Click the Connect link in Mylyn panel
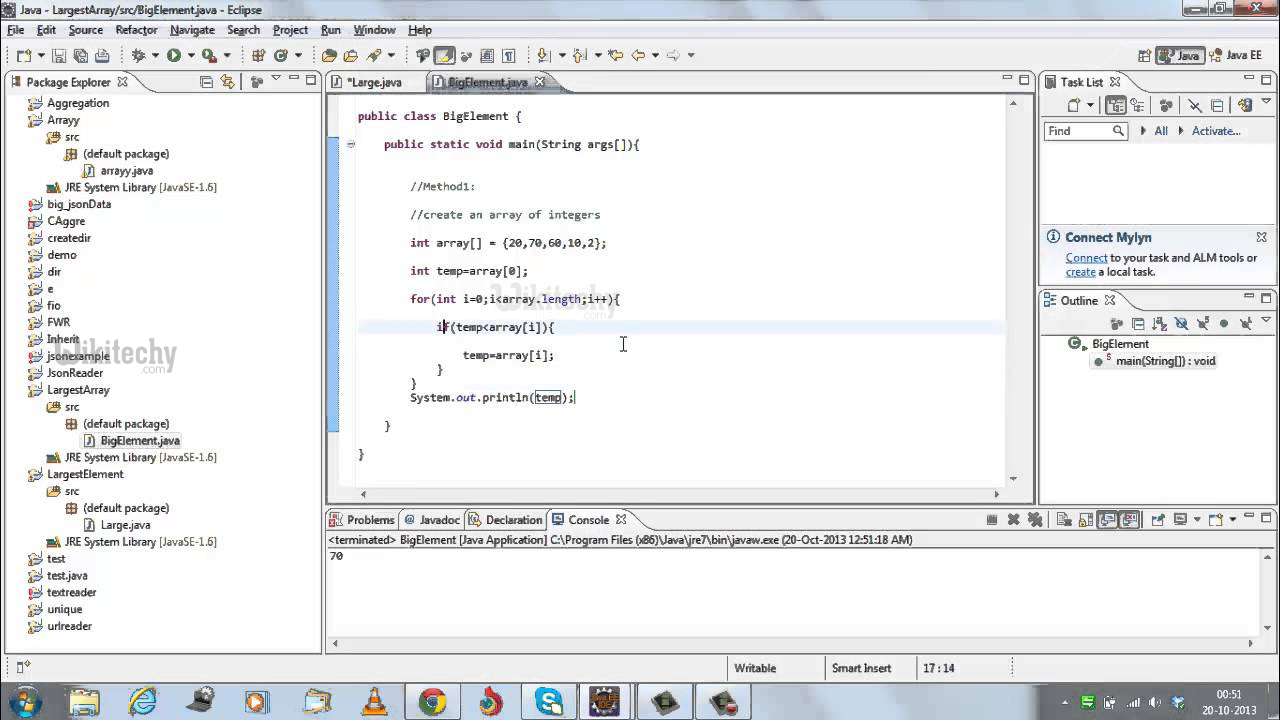The image size is (1280, 720). (x=1086, y=258)
